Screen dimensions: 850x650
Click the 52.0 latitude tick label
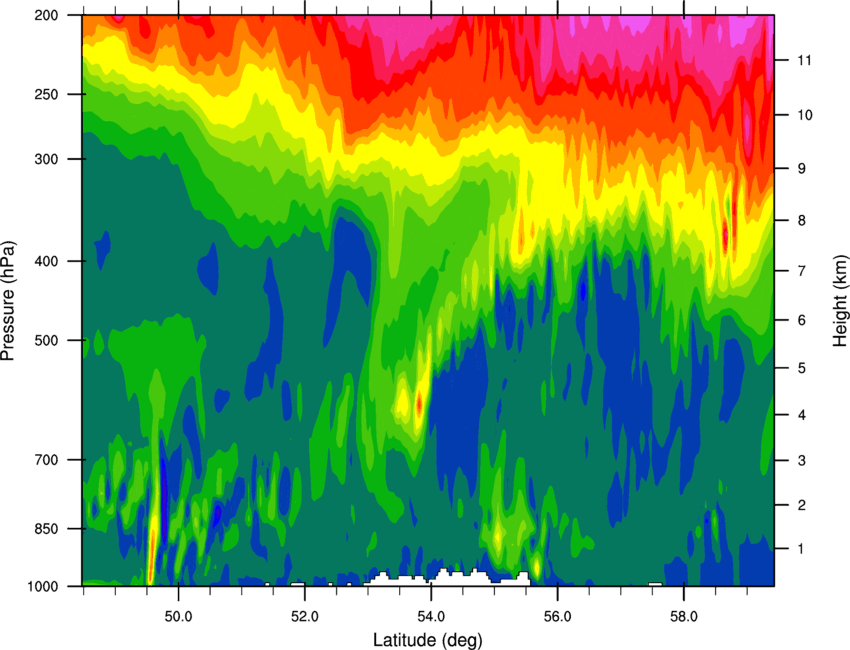(305, 617)
